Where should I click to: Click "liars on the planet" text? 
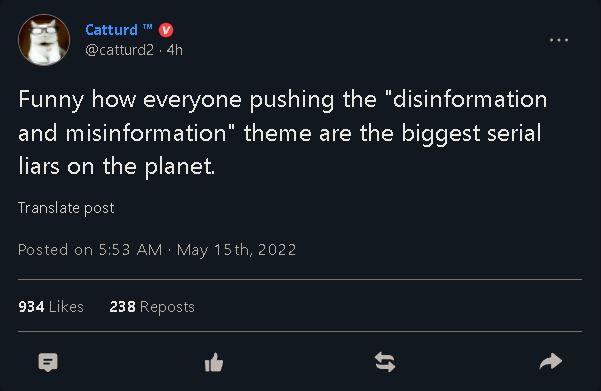click(117, 167)
